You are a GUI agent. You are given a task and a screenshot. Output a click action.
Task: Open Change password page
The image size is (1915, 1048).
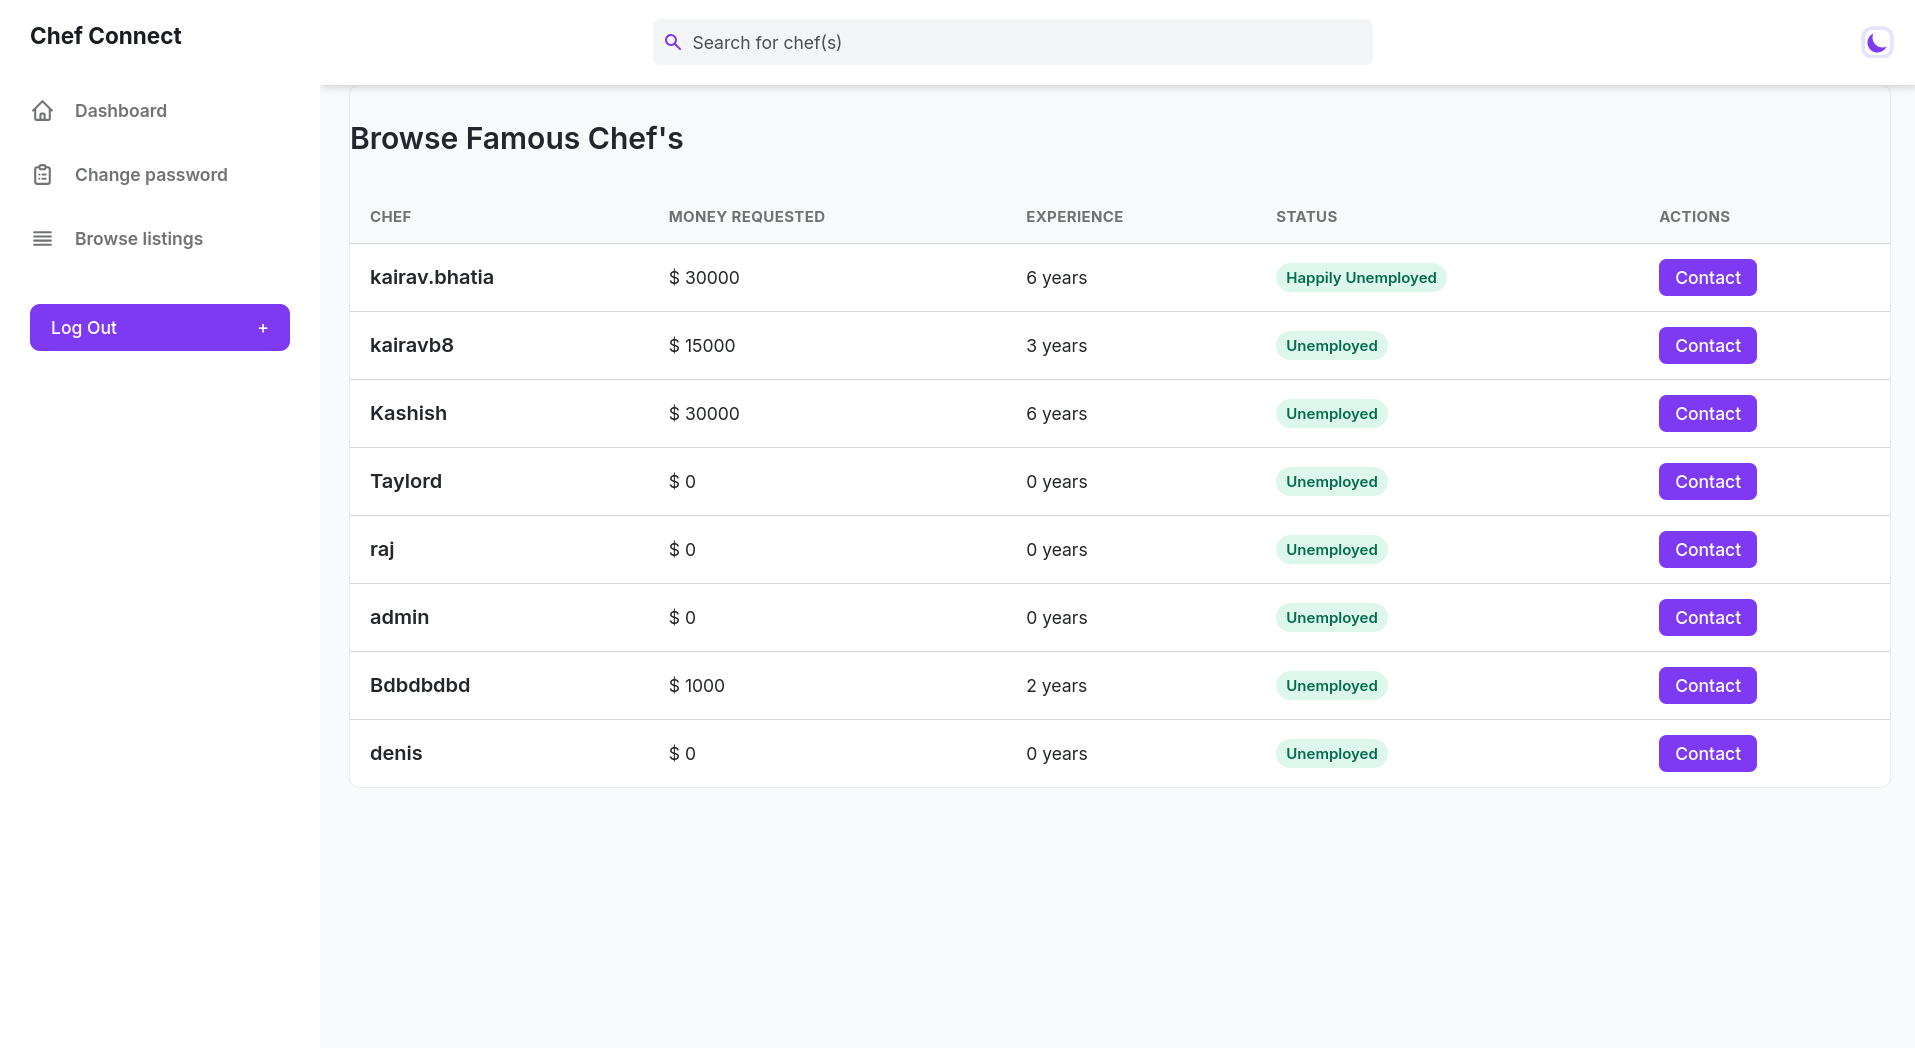[x=151, y=175]
